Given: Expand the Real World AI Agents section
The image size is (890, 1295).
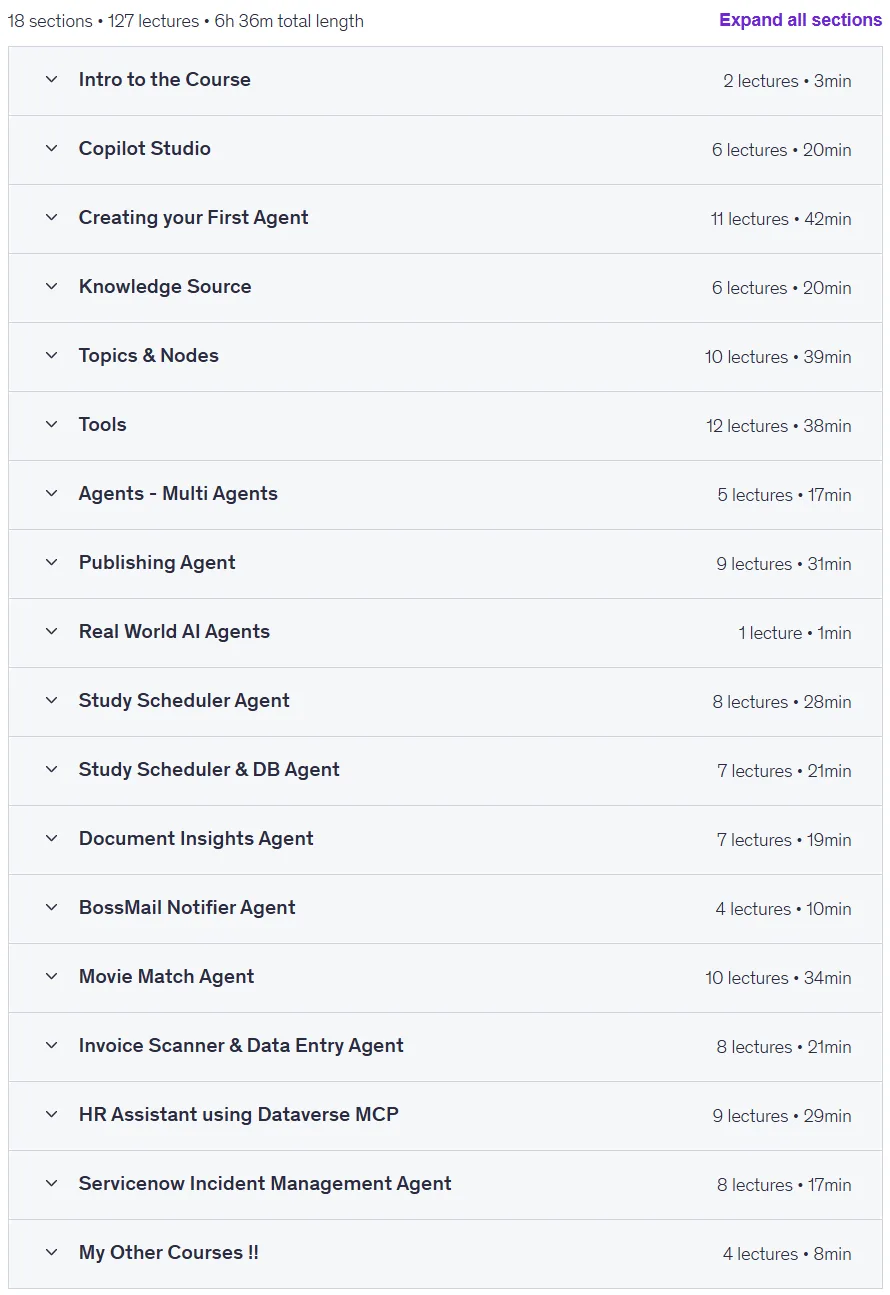Looking at the screenshot, I should coord(445,632).
